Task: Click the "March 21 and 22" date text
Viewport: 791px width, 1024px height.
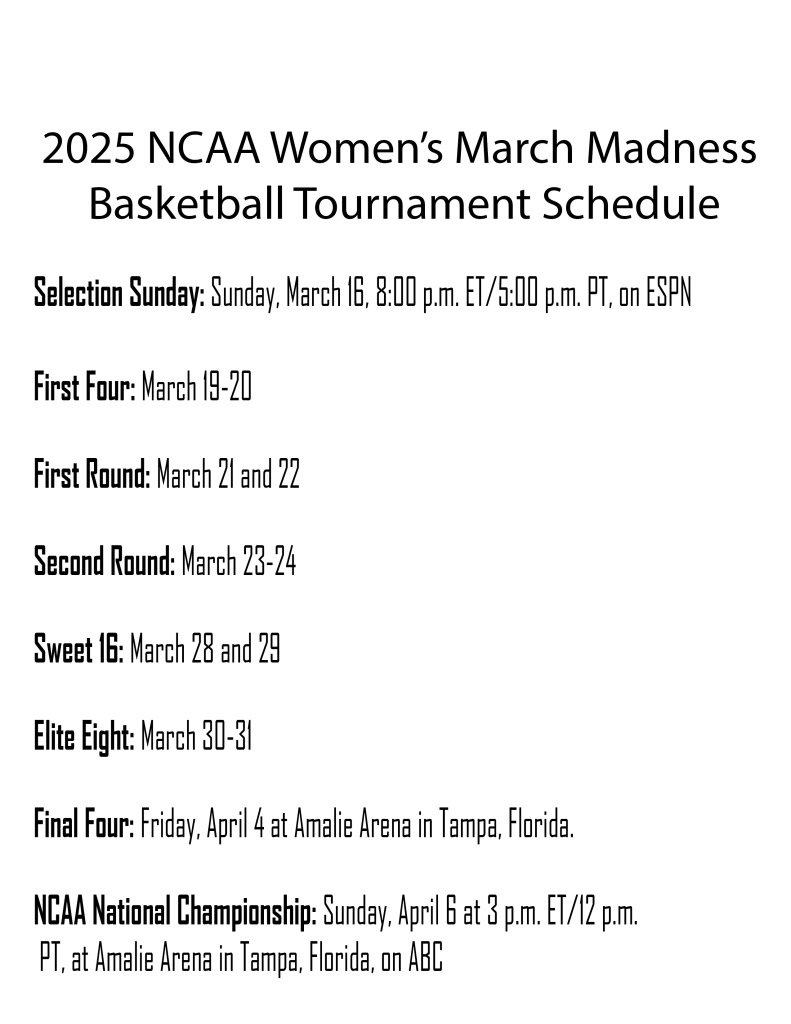Action: point(228,475)
